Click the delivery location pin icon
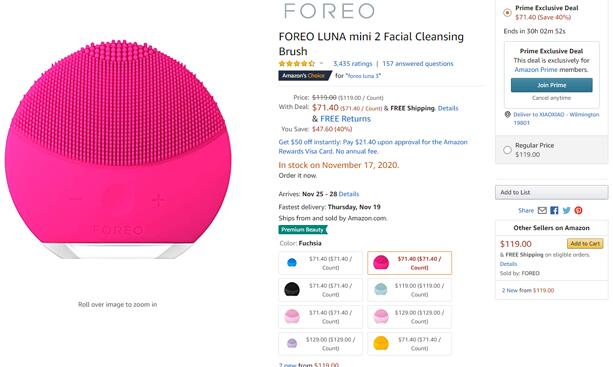 (507, 115)
